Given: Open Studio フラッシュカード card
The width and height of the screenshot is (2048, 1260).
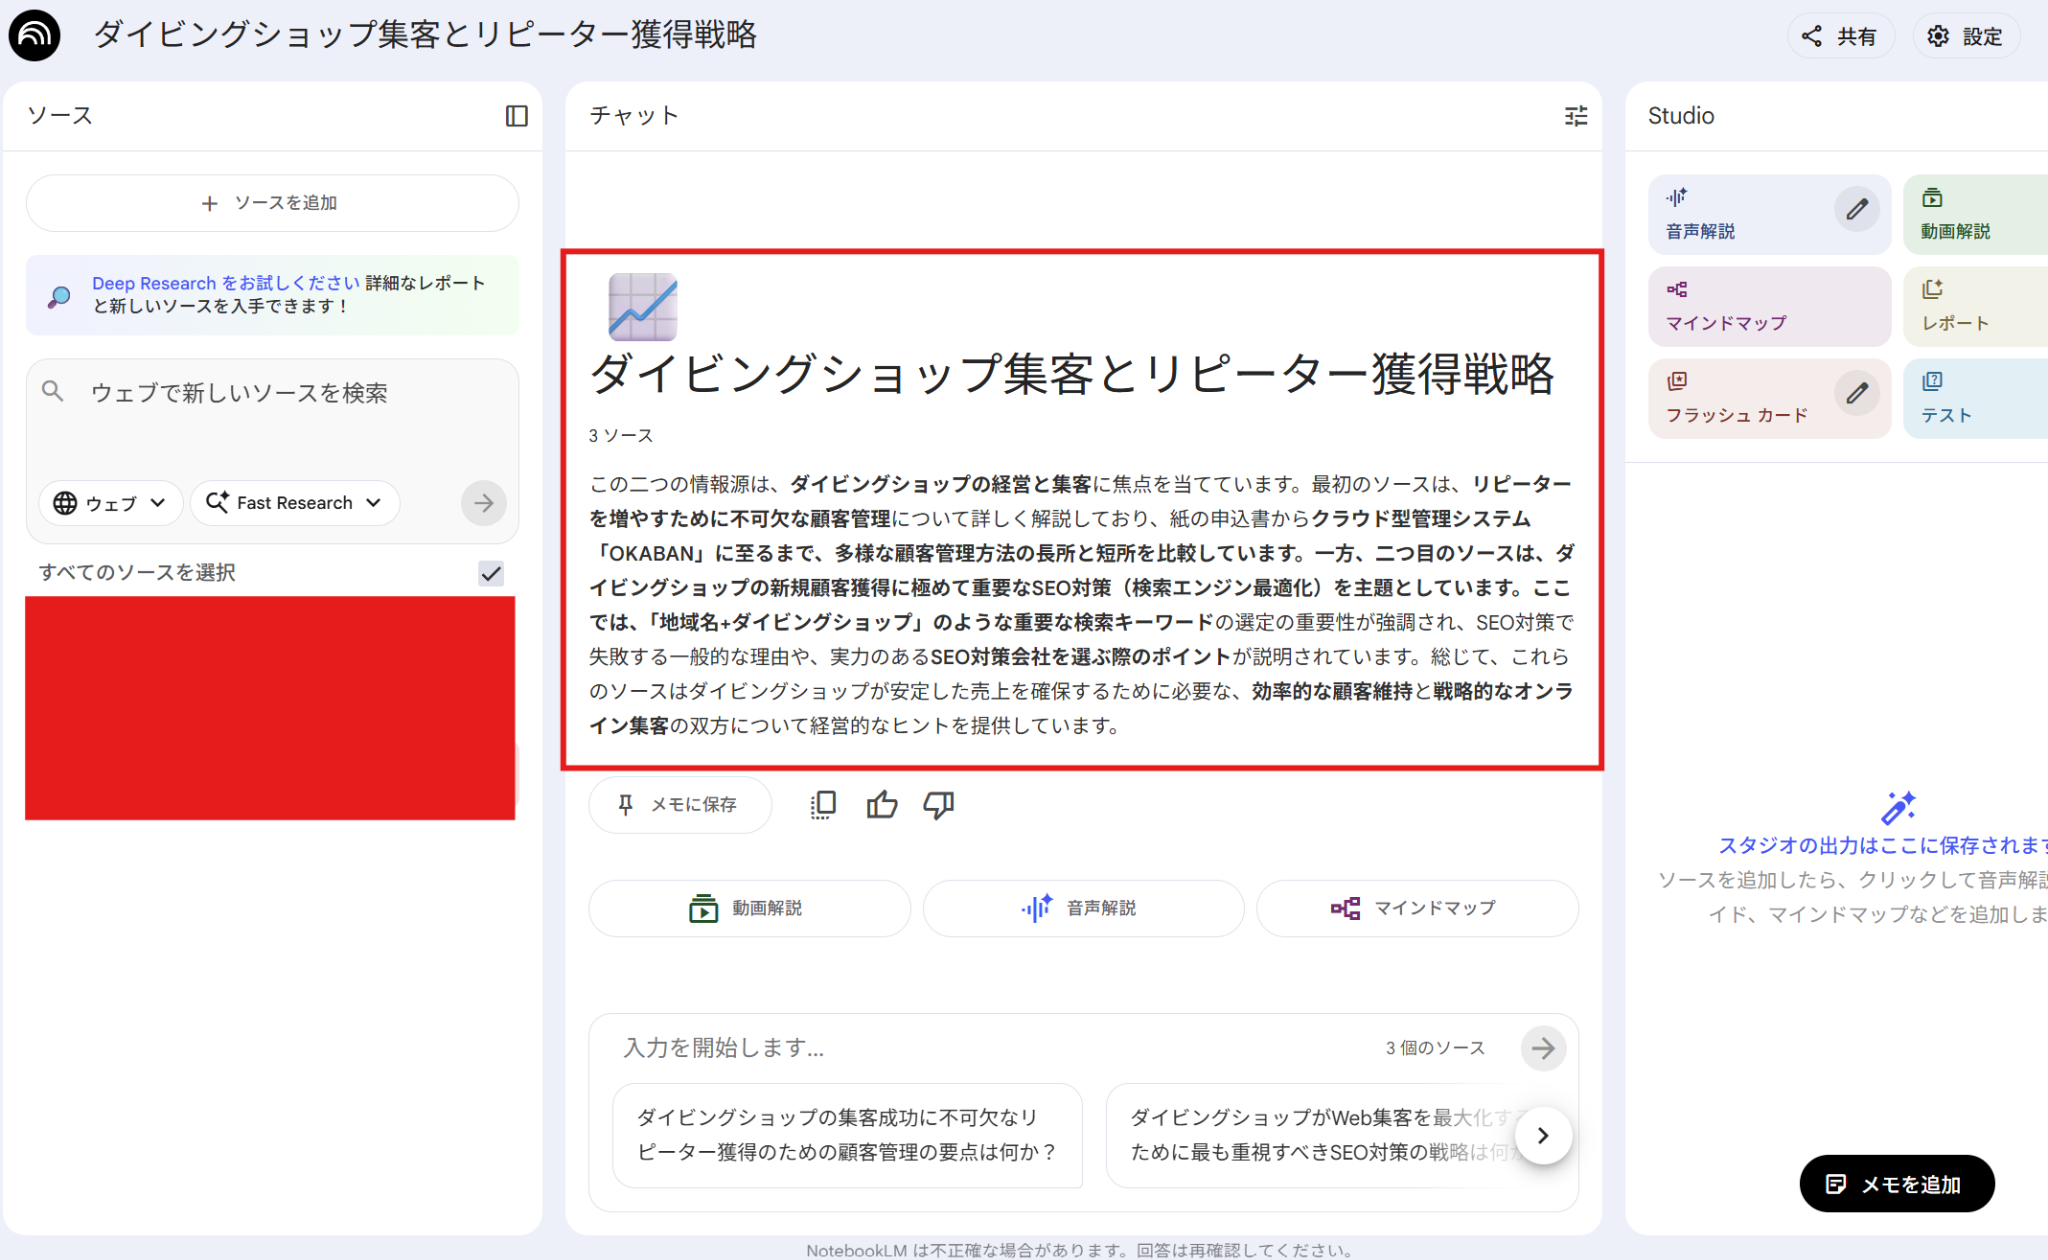Looking at the screenshot, I should point(1768,398).
